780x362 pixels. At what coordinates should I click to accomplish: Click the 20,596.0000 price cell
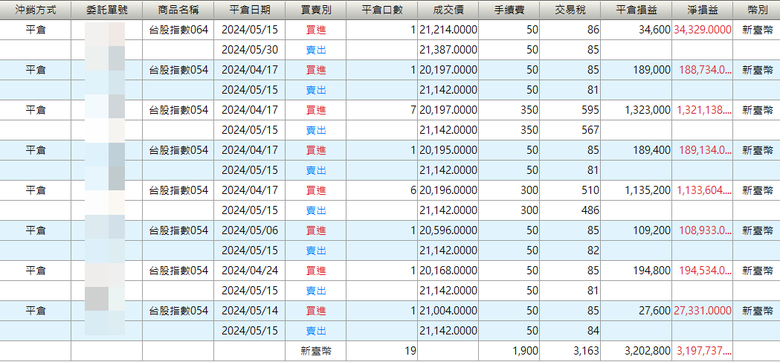pos(448,230)
